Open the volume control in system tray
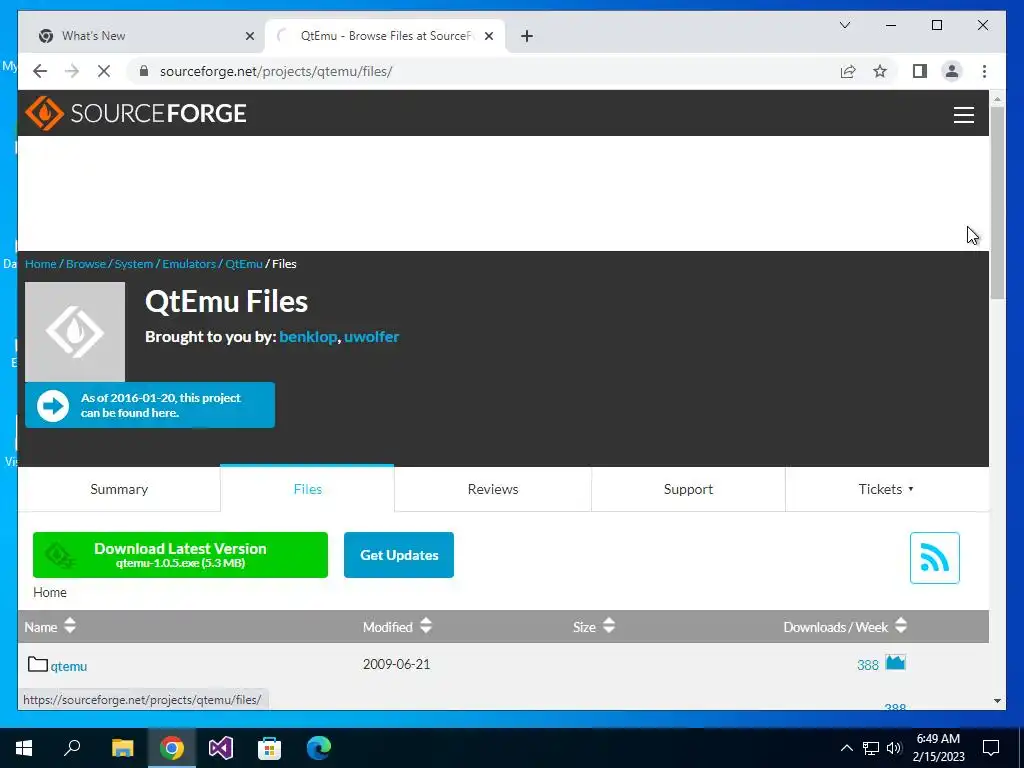This screenshot has width=1024, height=768. point(894,748)
